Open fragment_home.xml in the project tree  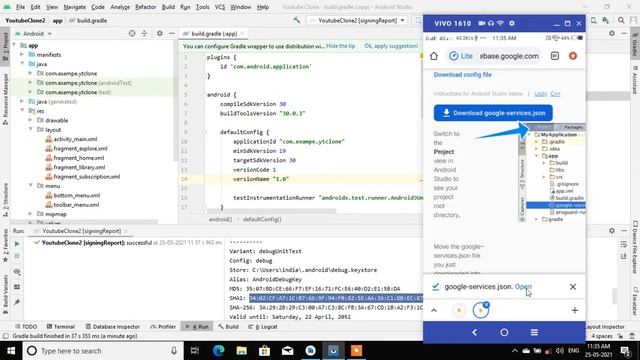coord(79,158)
